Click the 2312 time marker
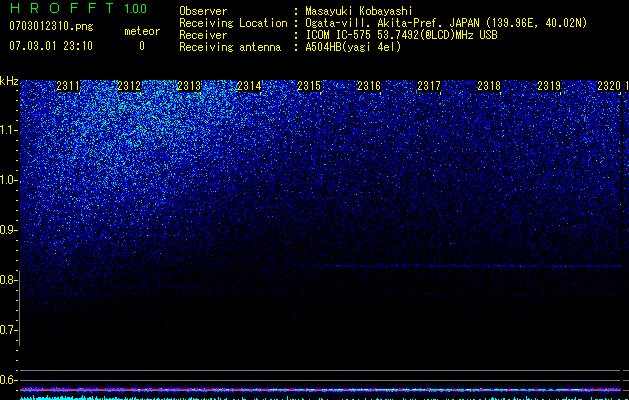The height and width of the screenshot is (400, 629). click(129, 86)
